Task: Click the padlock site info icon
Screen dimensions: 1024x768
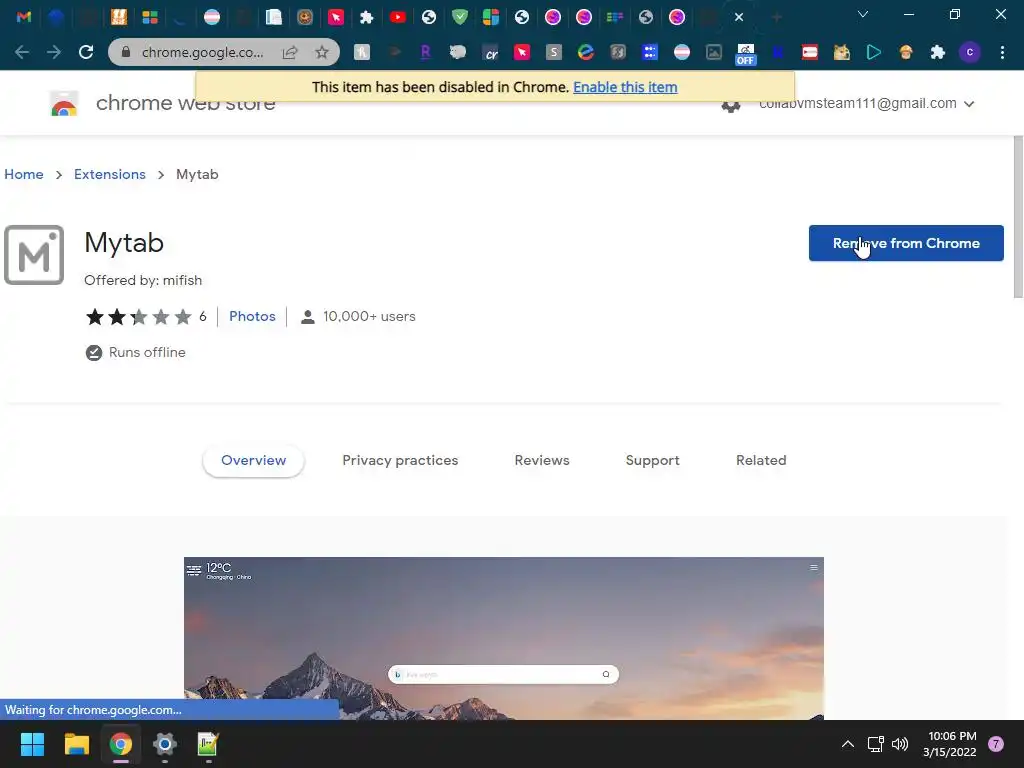Action: click(126, 52)
